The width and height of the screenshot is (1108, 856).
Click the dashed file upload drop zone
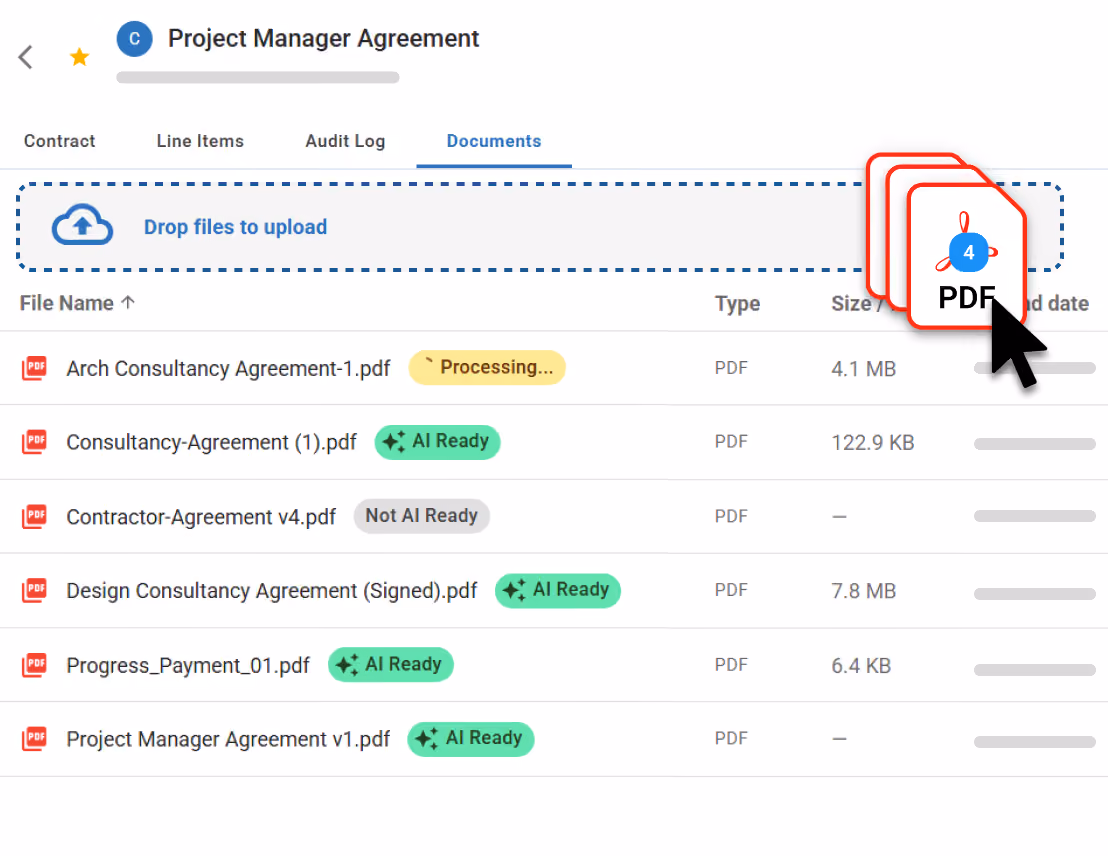tap(539, 227)
